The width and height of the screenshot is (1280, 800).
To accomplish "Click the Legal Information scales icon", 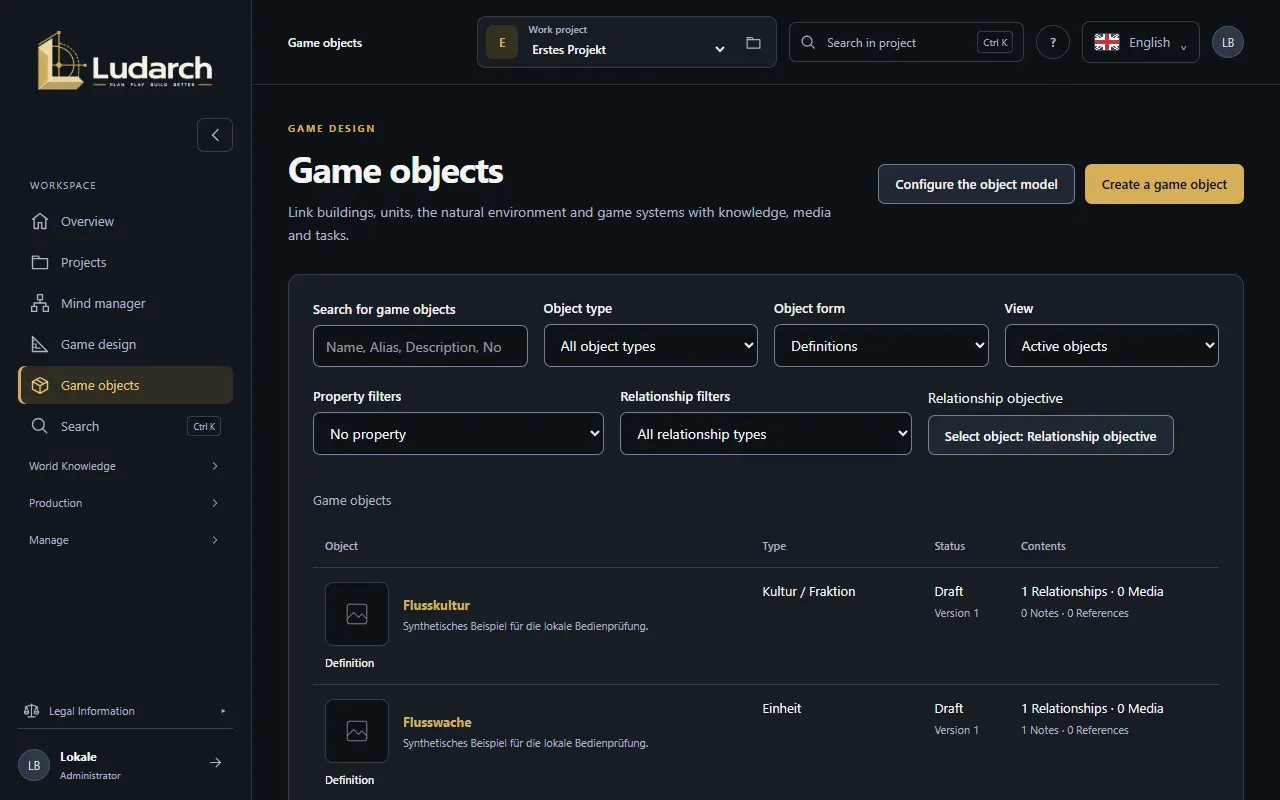I will click(31, 711).
